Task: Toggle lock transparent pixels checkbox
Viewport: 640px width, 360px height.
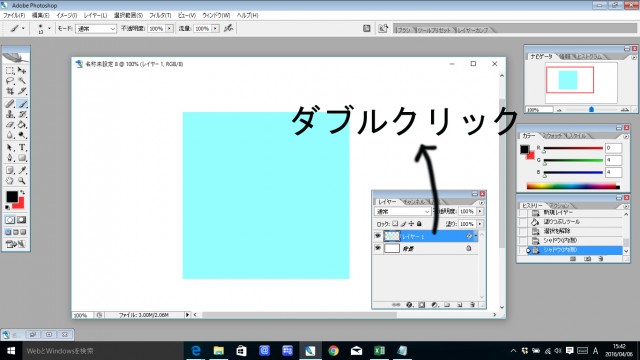Action: point(395,224)
